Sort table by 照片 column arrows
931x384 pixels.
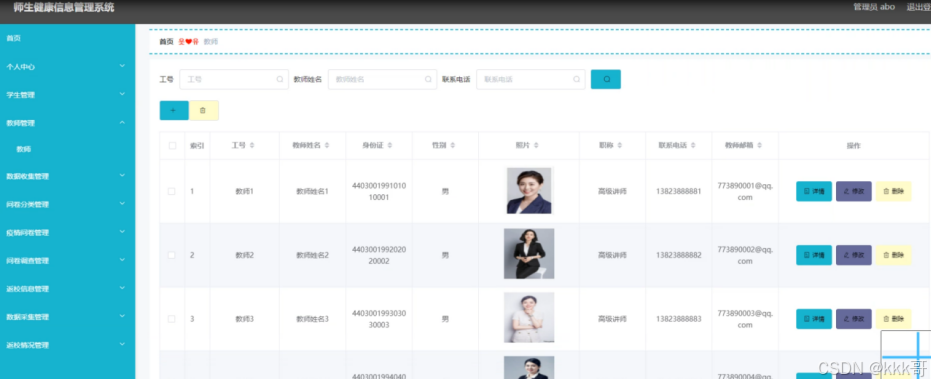click(x=536, y=145)
